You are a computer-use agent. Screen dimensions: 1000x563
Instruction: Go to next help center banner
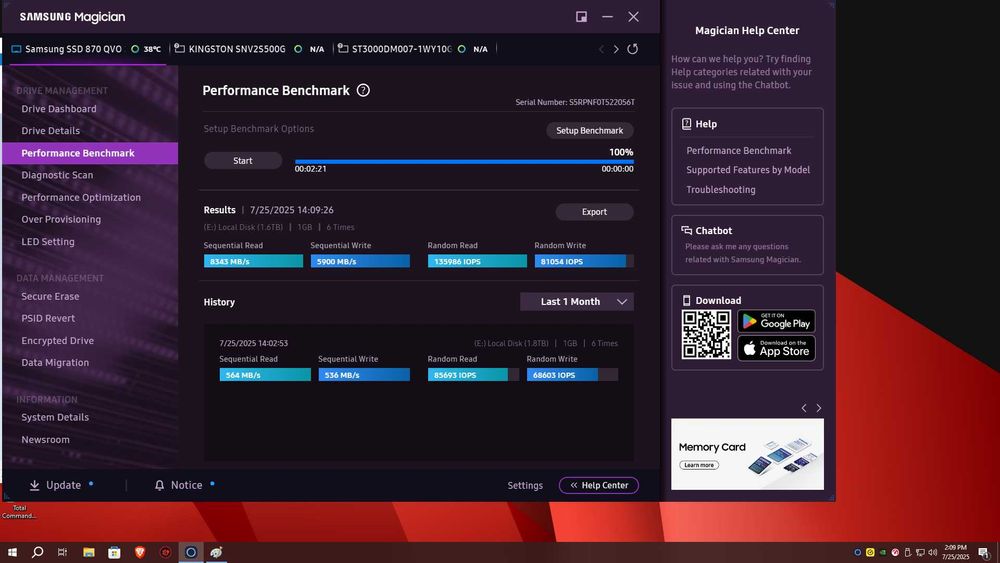pos(819,408)
